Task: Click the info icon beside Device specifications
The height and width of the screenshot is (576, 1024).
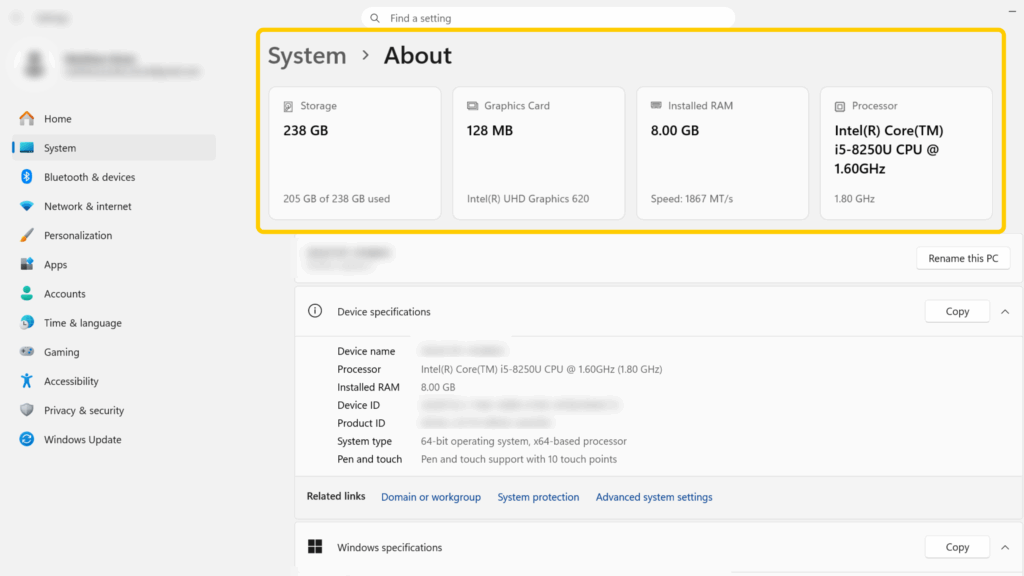Action: pos(314,311)
